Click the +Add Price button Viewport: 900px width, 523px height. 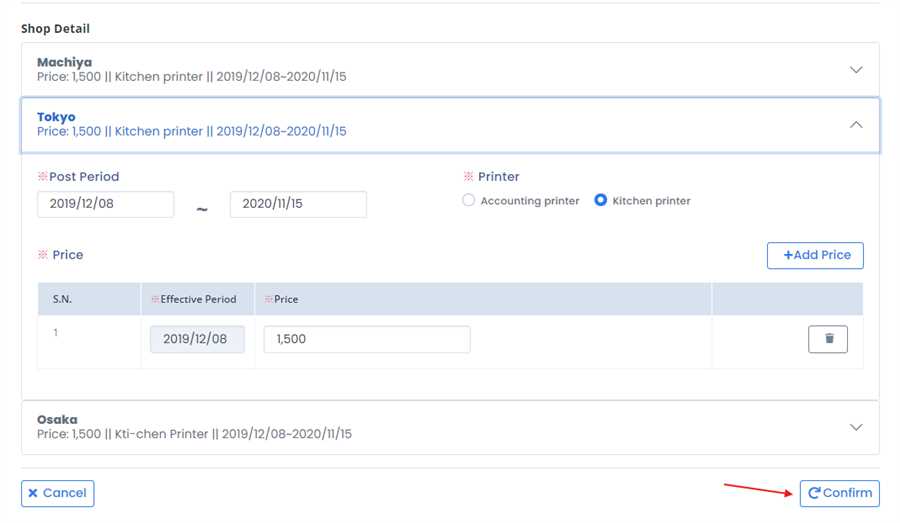click(815, 255)
